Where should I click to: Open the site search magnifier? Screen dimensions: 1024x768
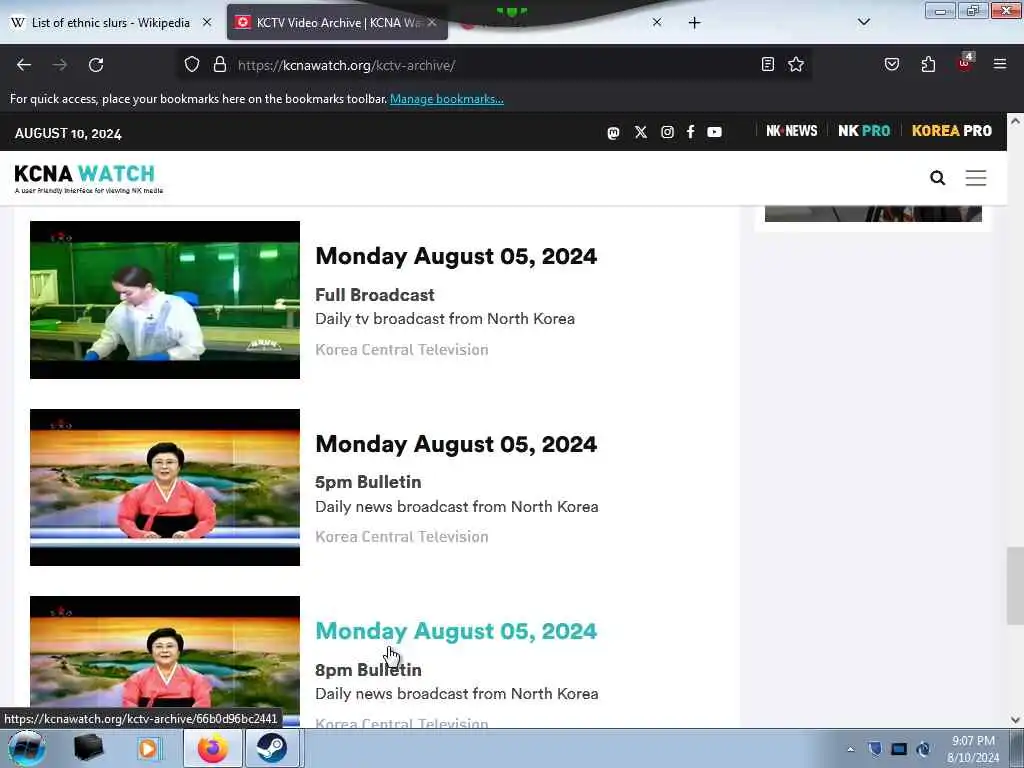(937, 178)
